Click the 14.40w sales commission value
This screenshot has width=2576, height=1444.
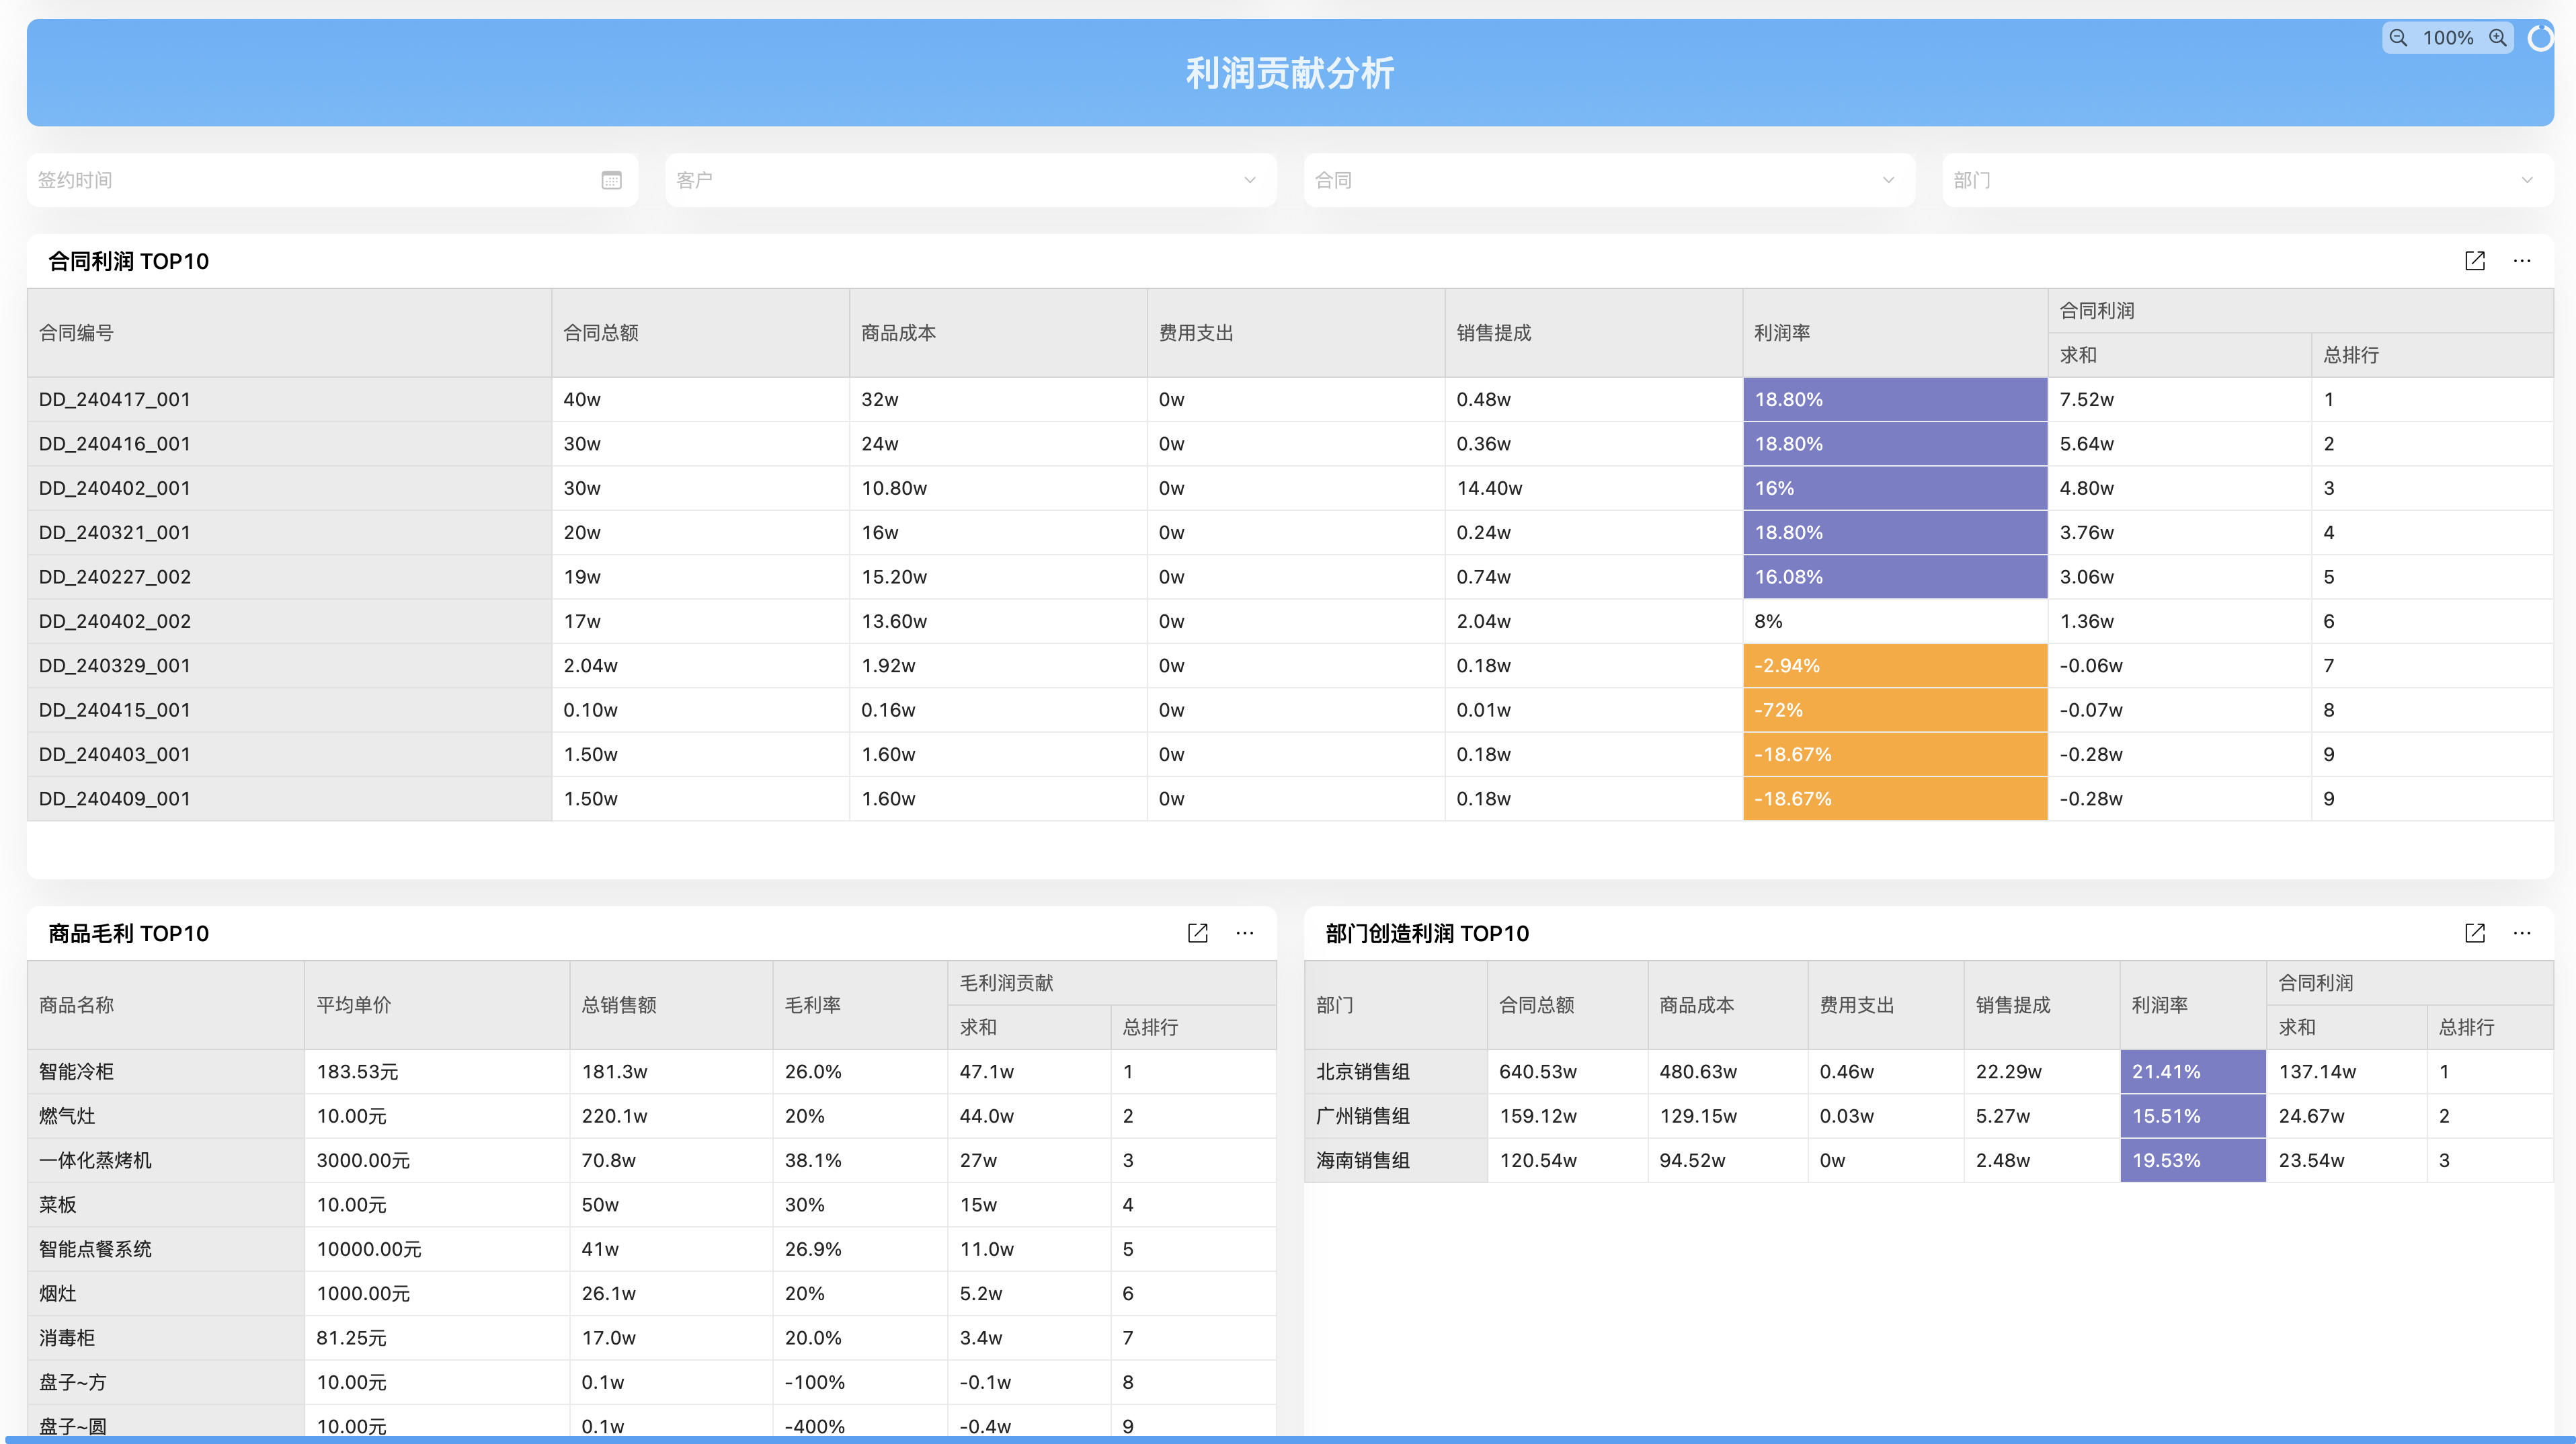(x=1489, y=488)
